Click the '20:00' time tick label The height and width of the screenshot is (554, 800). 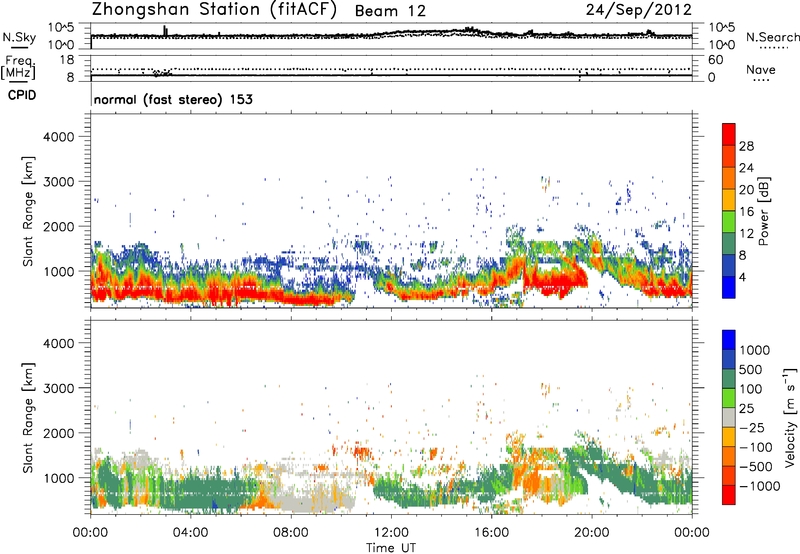591,533
